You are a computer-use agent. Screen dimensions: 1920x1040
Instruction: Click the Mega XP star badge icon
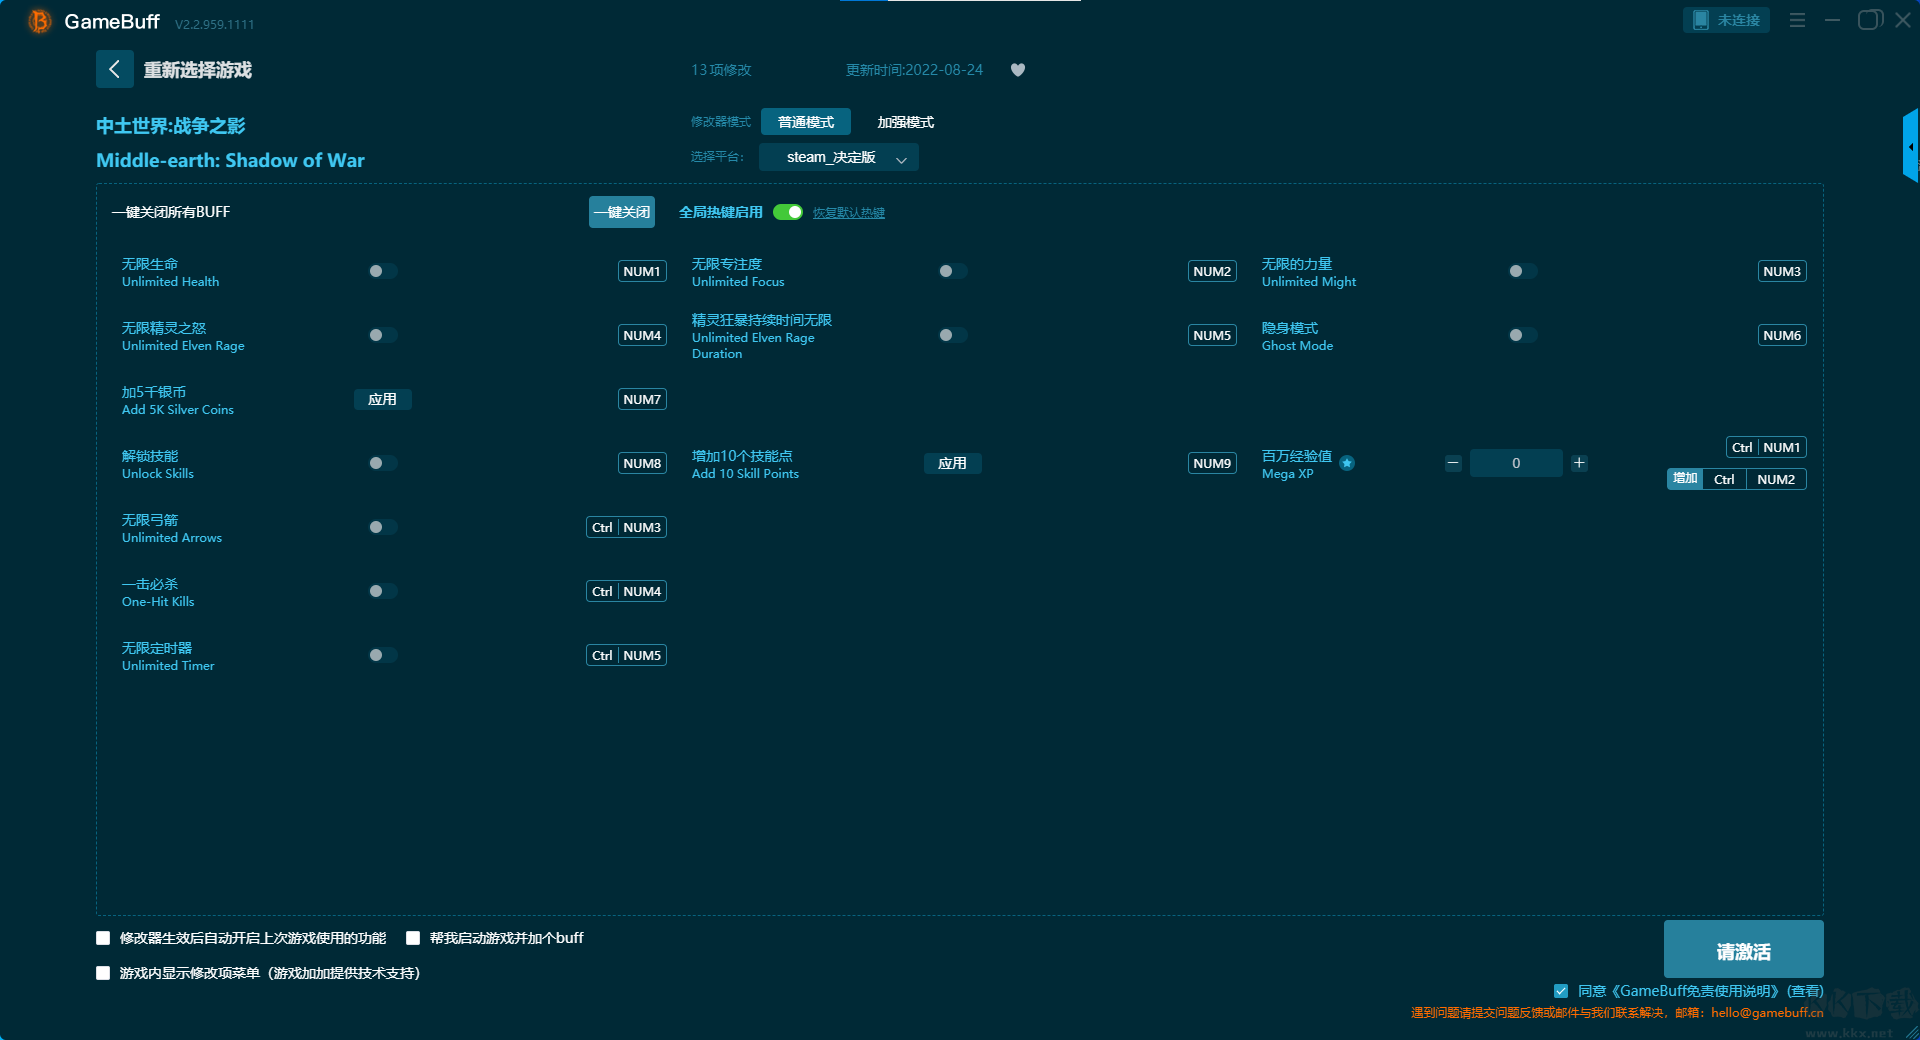(1347, 463)
